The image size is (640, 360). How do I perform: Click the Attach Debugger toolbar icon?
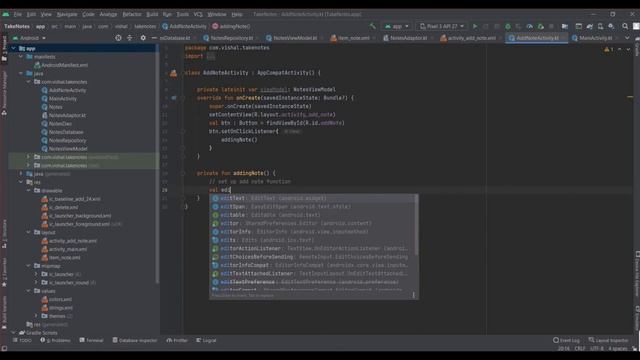click(540, 26)
